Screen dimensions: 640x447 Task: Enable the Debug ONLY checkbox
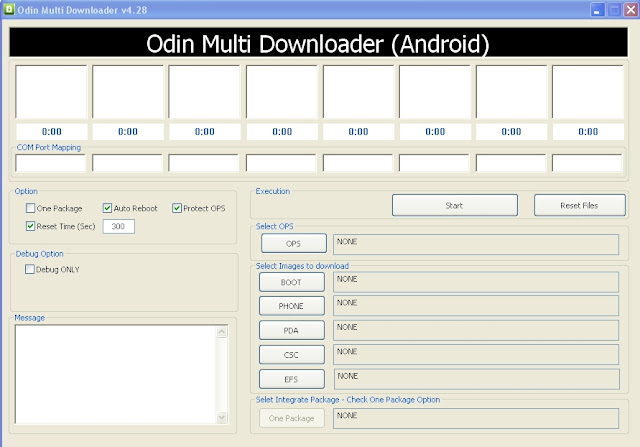(29, 269)
